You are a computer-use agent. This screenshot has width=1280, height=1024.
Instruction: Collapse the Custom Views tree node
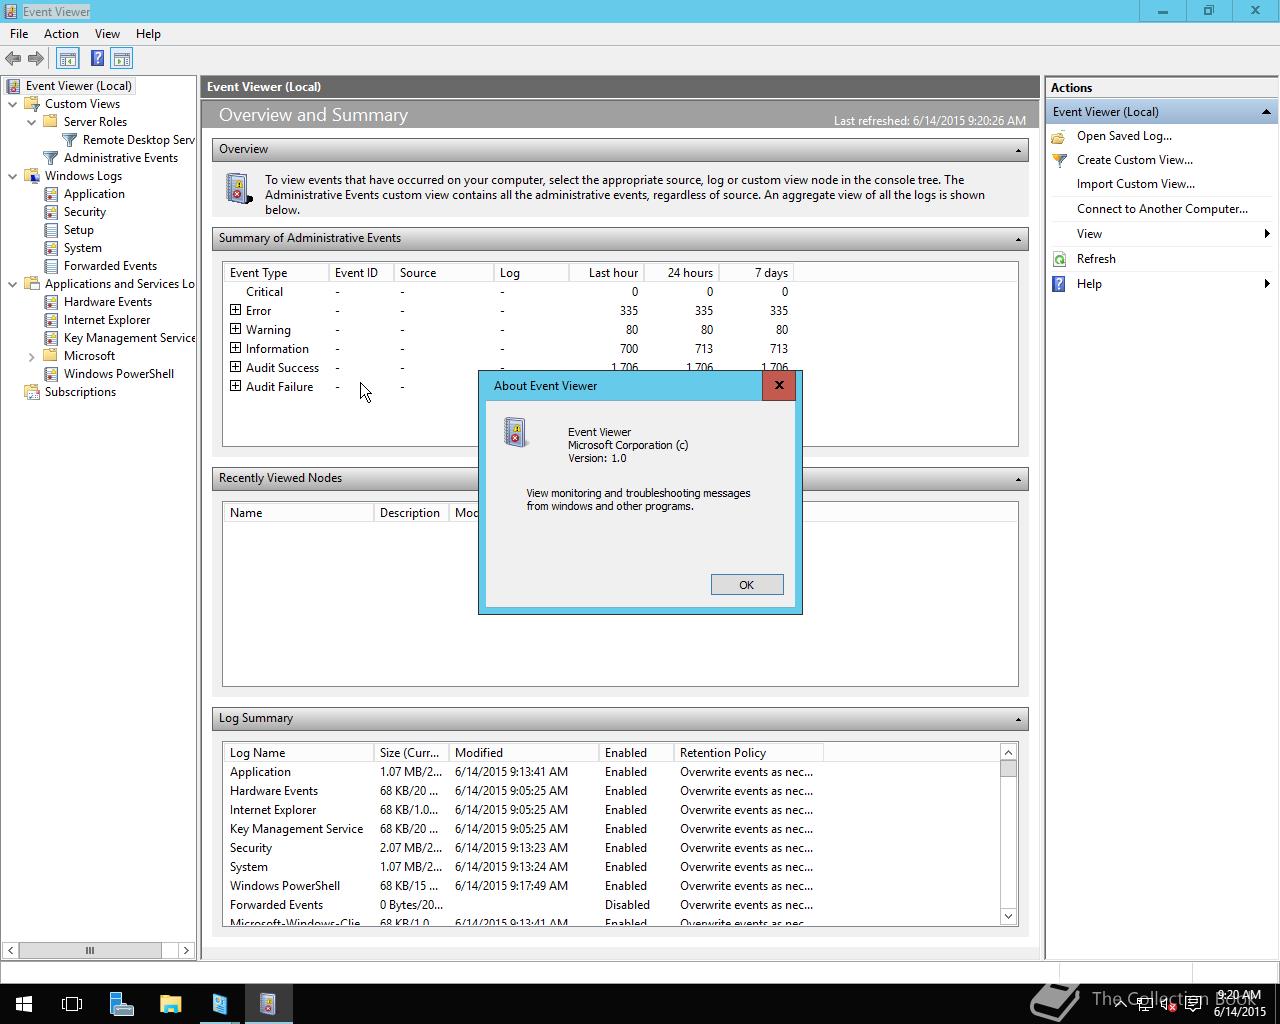point(13,104)
